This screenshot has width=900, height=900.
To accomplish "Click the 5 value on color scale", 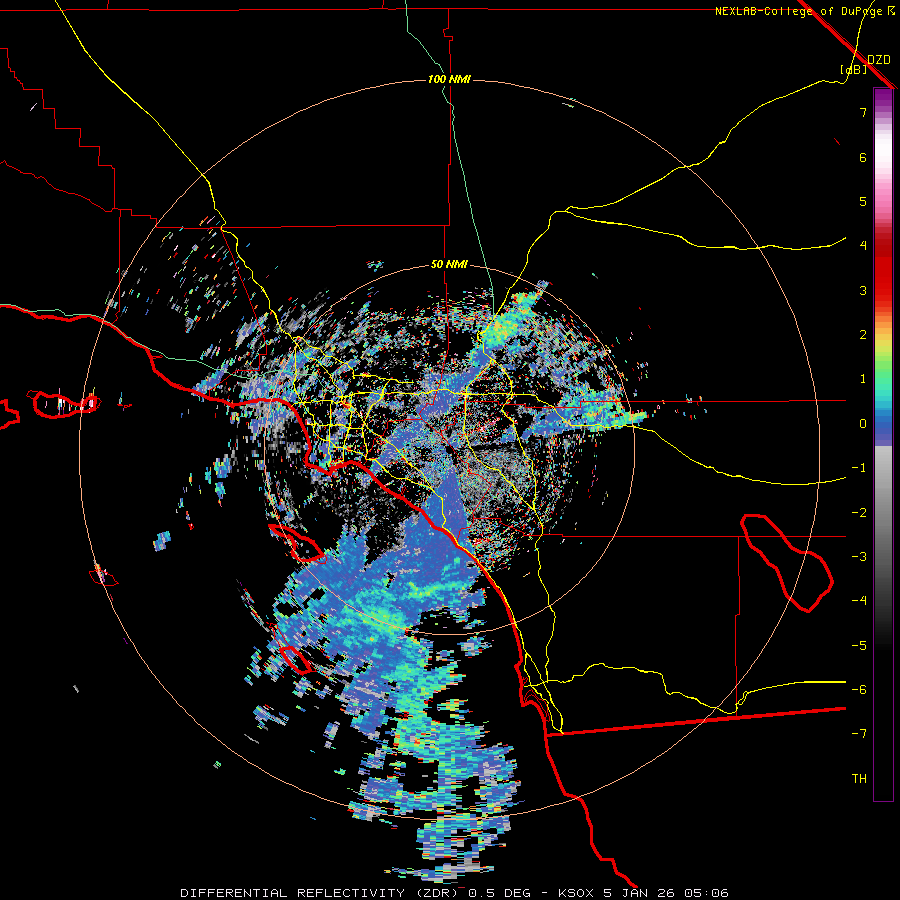I will pyautogui.click(x=863, y=201).
